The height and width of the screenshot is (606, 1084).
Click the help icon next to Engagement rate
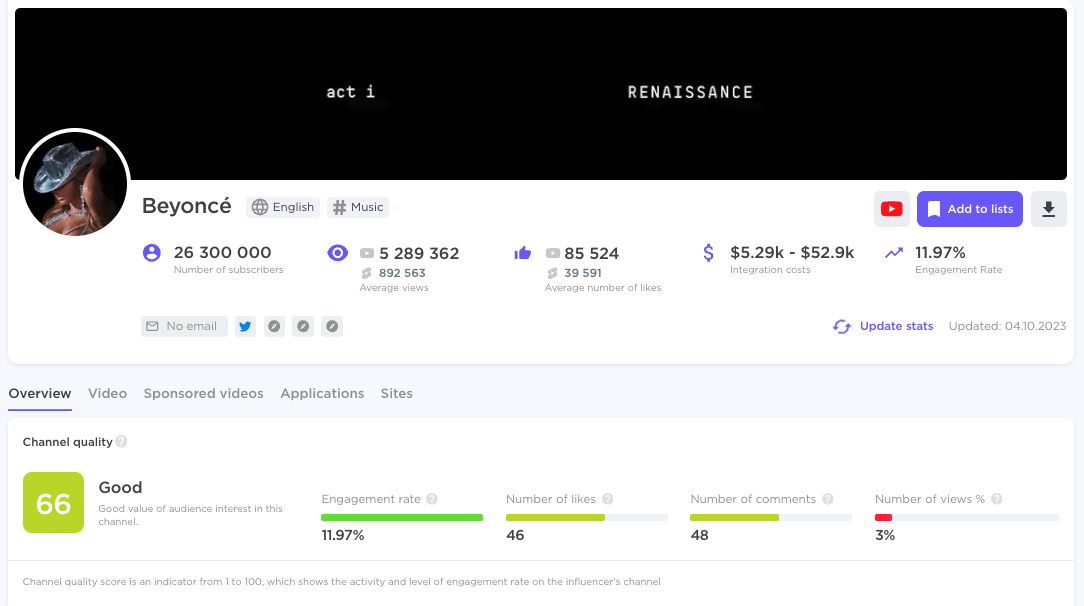click(432, 499)
